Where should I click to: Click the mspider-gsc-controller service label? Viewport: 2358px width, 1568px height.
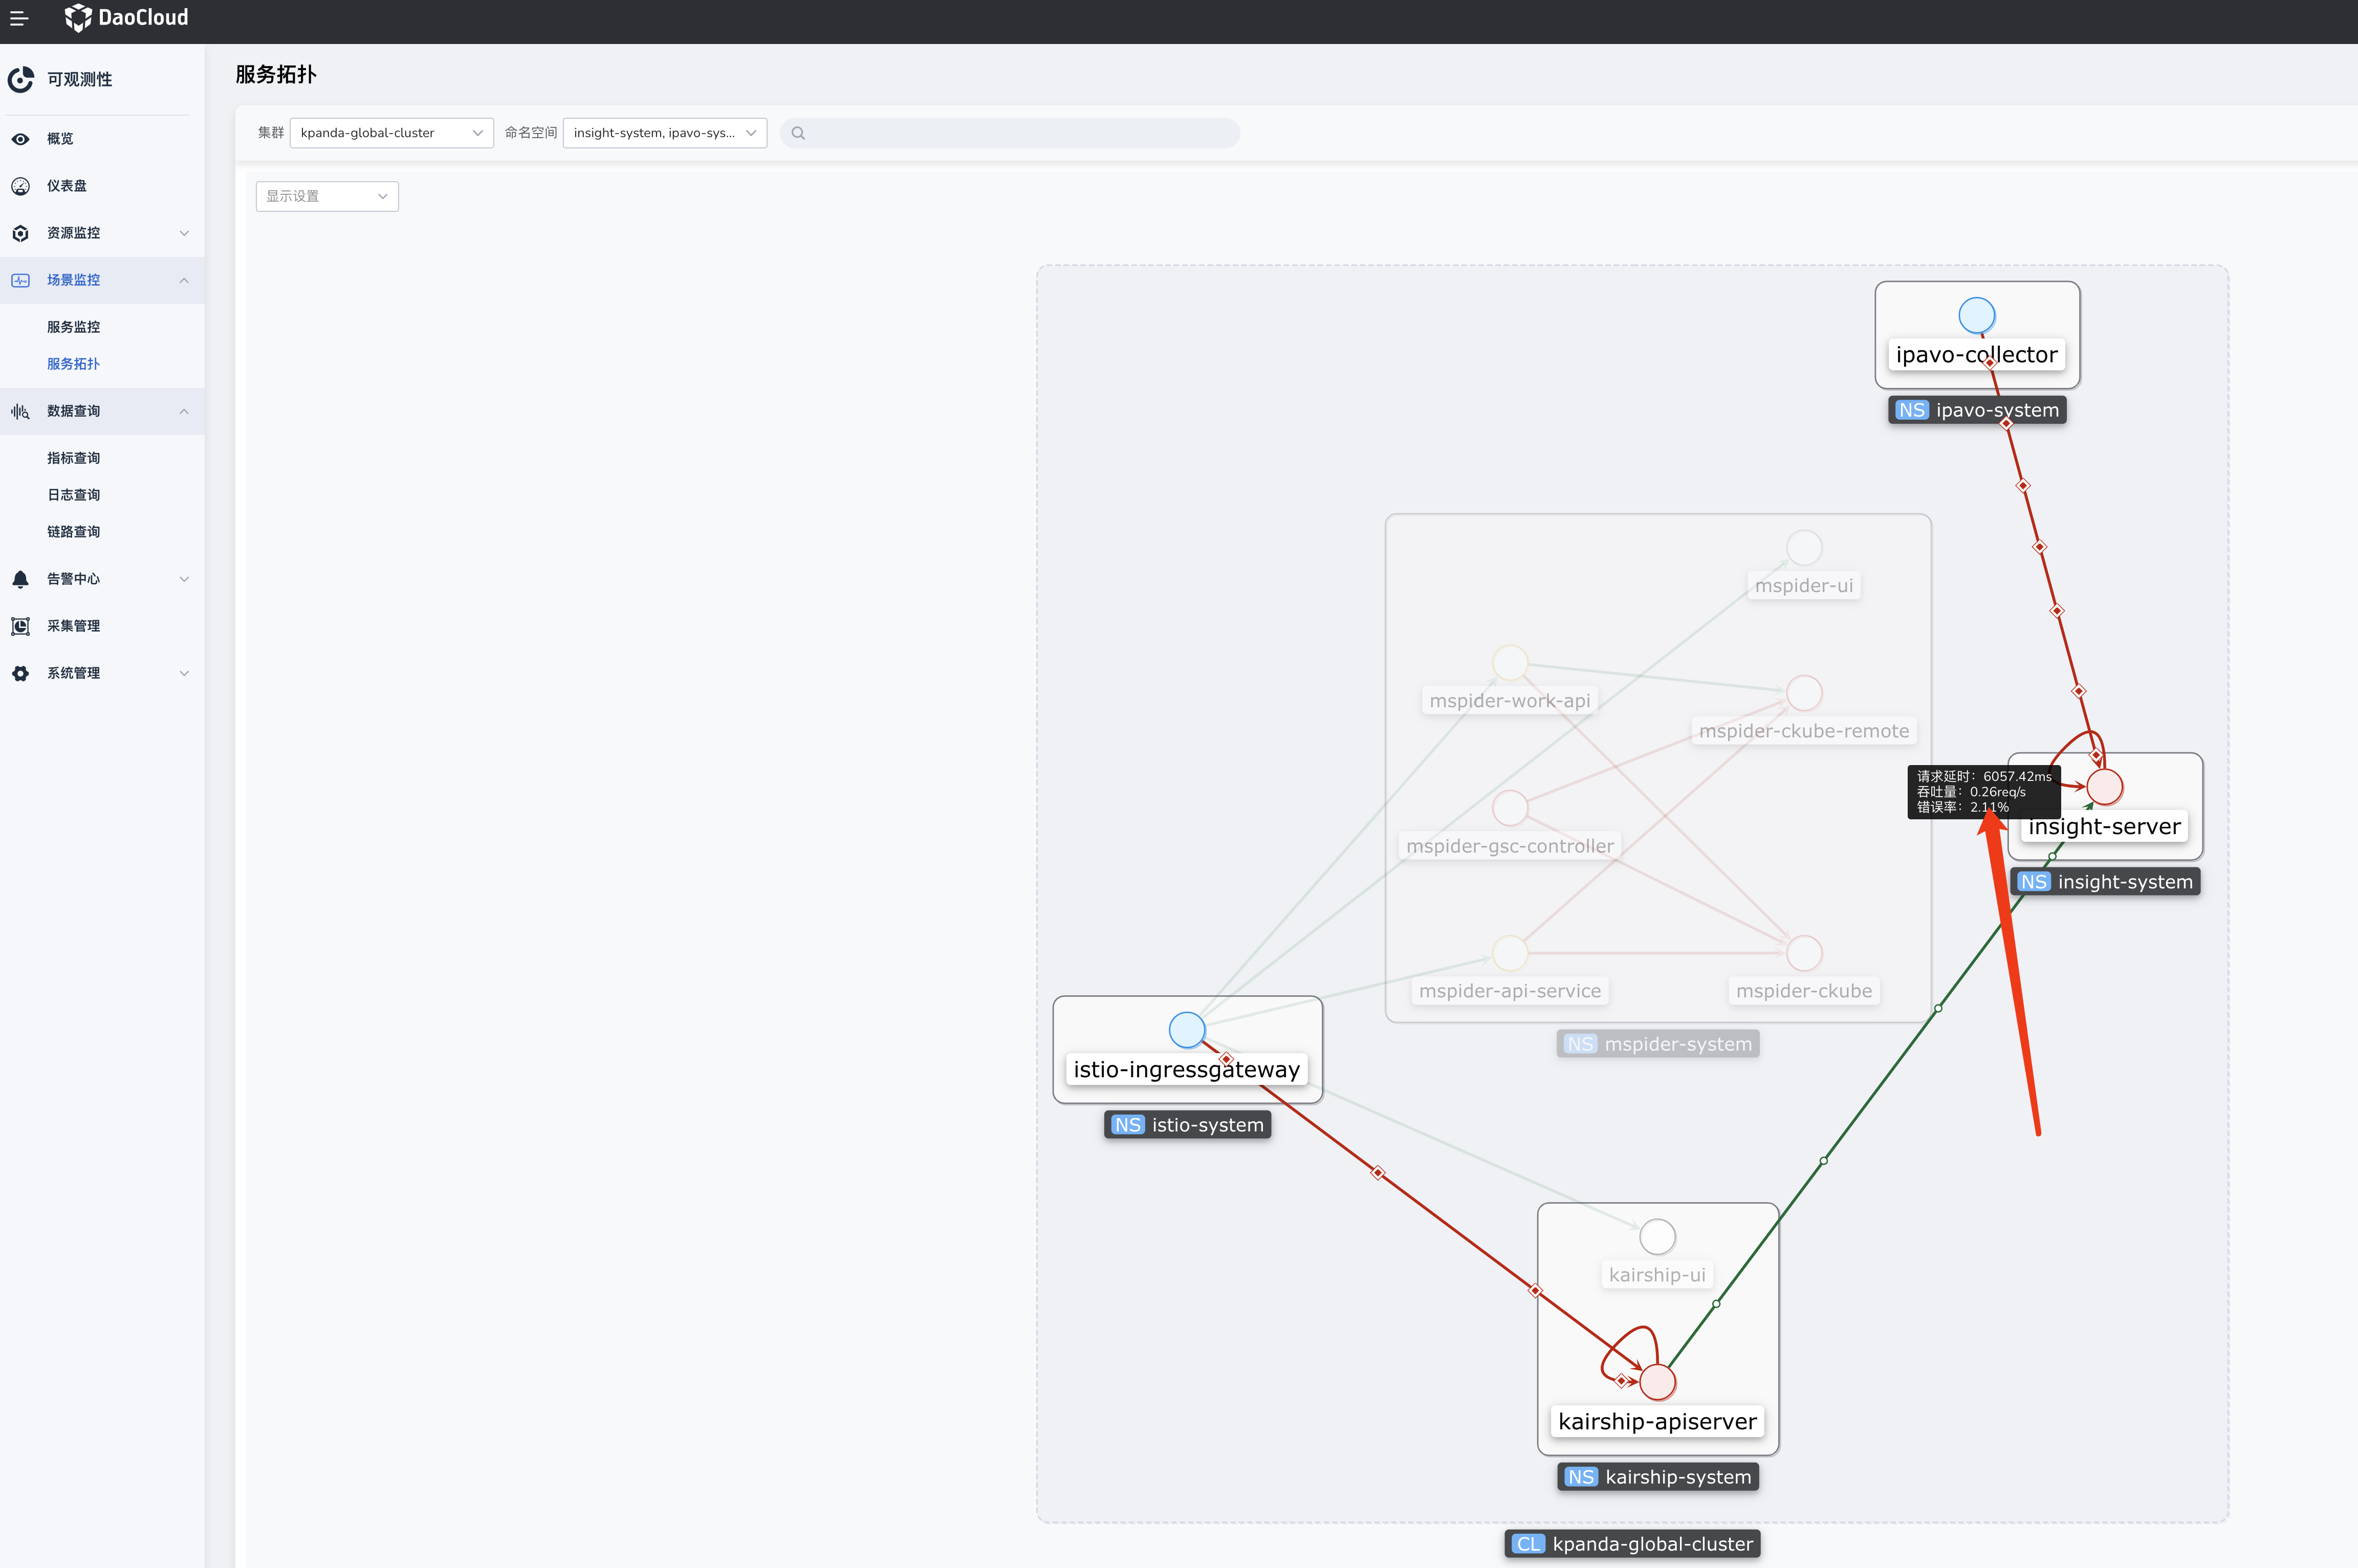(1510, 846)
